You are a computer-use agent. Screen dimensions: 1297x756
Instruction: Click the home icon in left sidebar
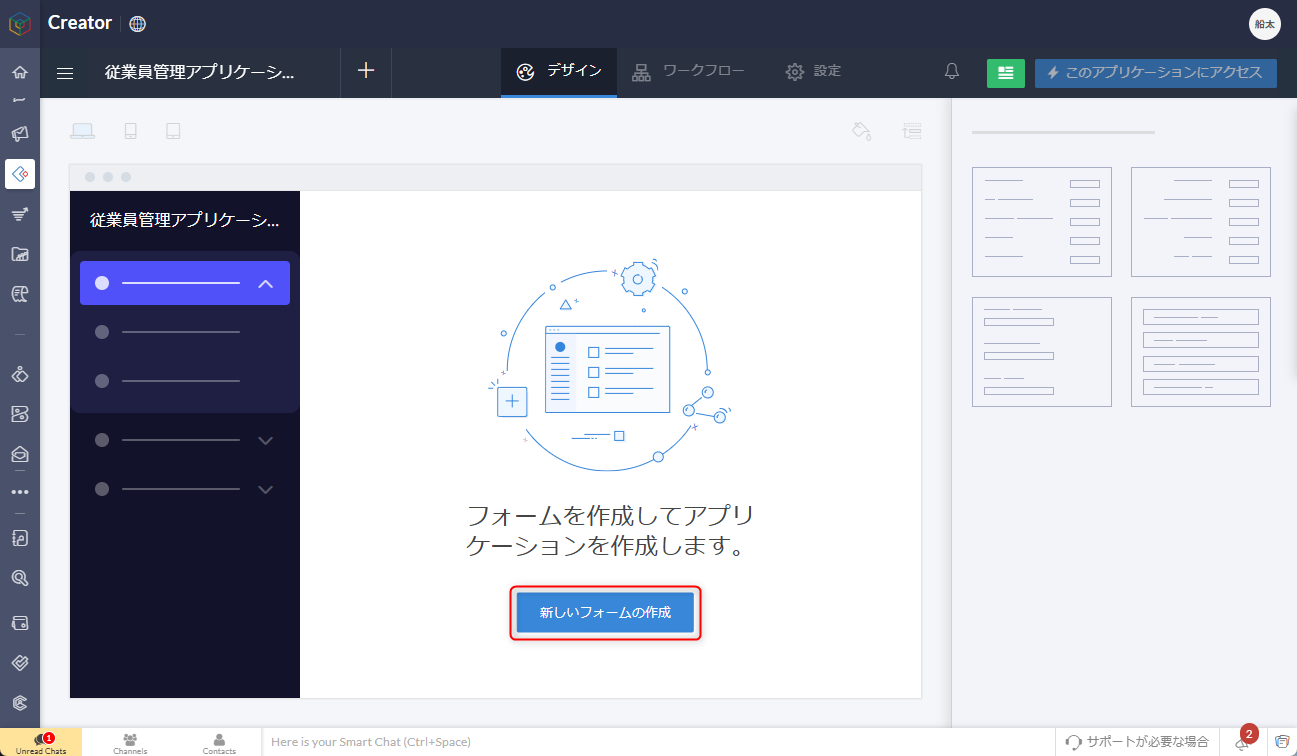(x=20, y=73)
